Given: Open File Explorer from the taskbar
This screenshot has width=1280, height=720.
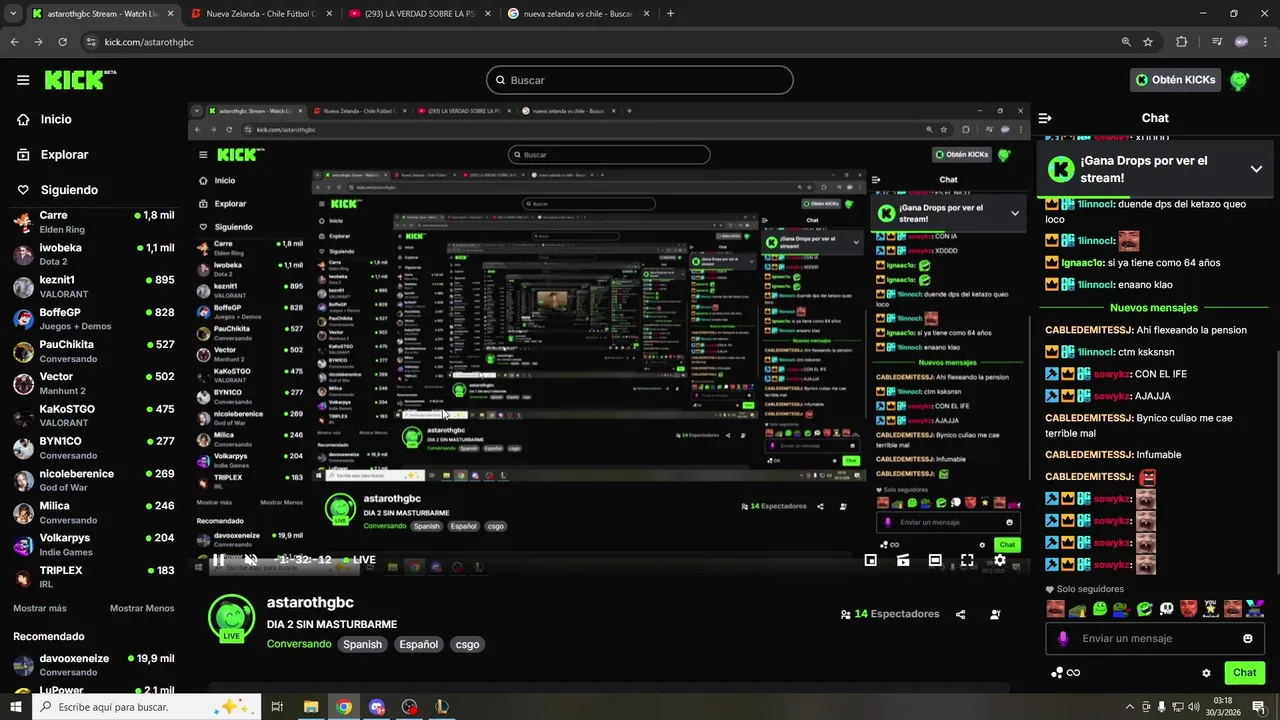Looking at the screenshot, I should click(x=311, y=707).
